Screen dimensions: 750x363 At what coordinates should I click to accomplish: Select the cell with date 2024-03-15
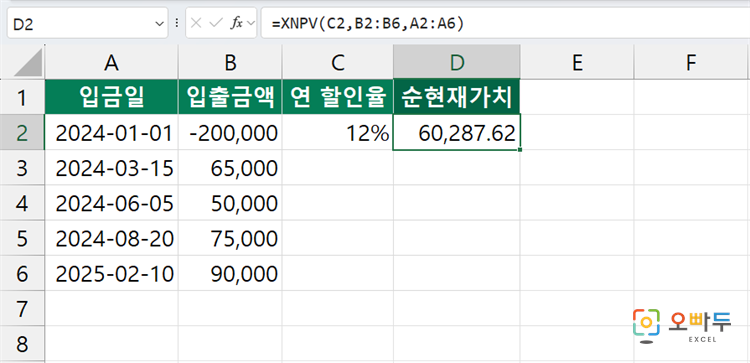(111, 168)
